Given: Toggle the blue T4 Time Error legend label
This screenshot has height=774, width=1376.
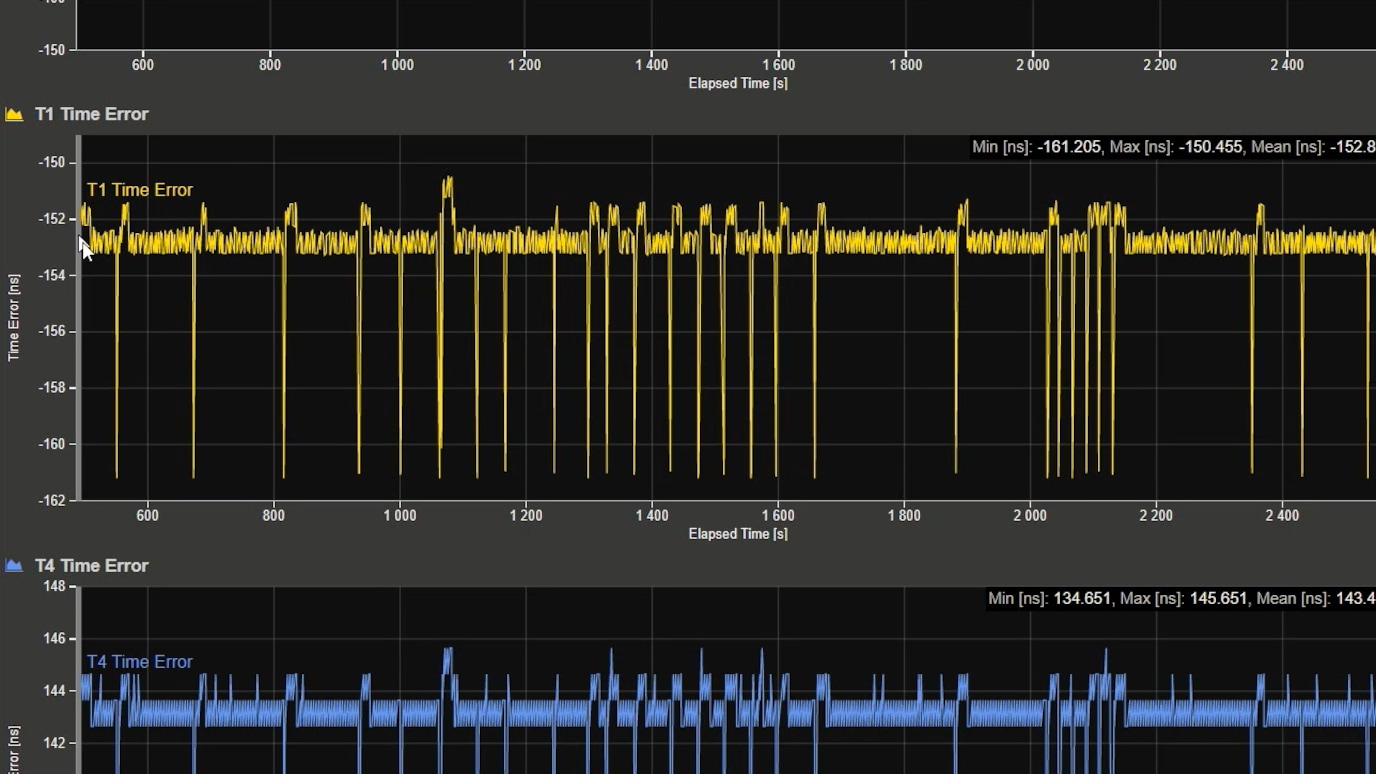Looking at the screenshot, I should [139, 662].
